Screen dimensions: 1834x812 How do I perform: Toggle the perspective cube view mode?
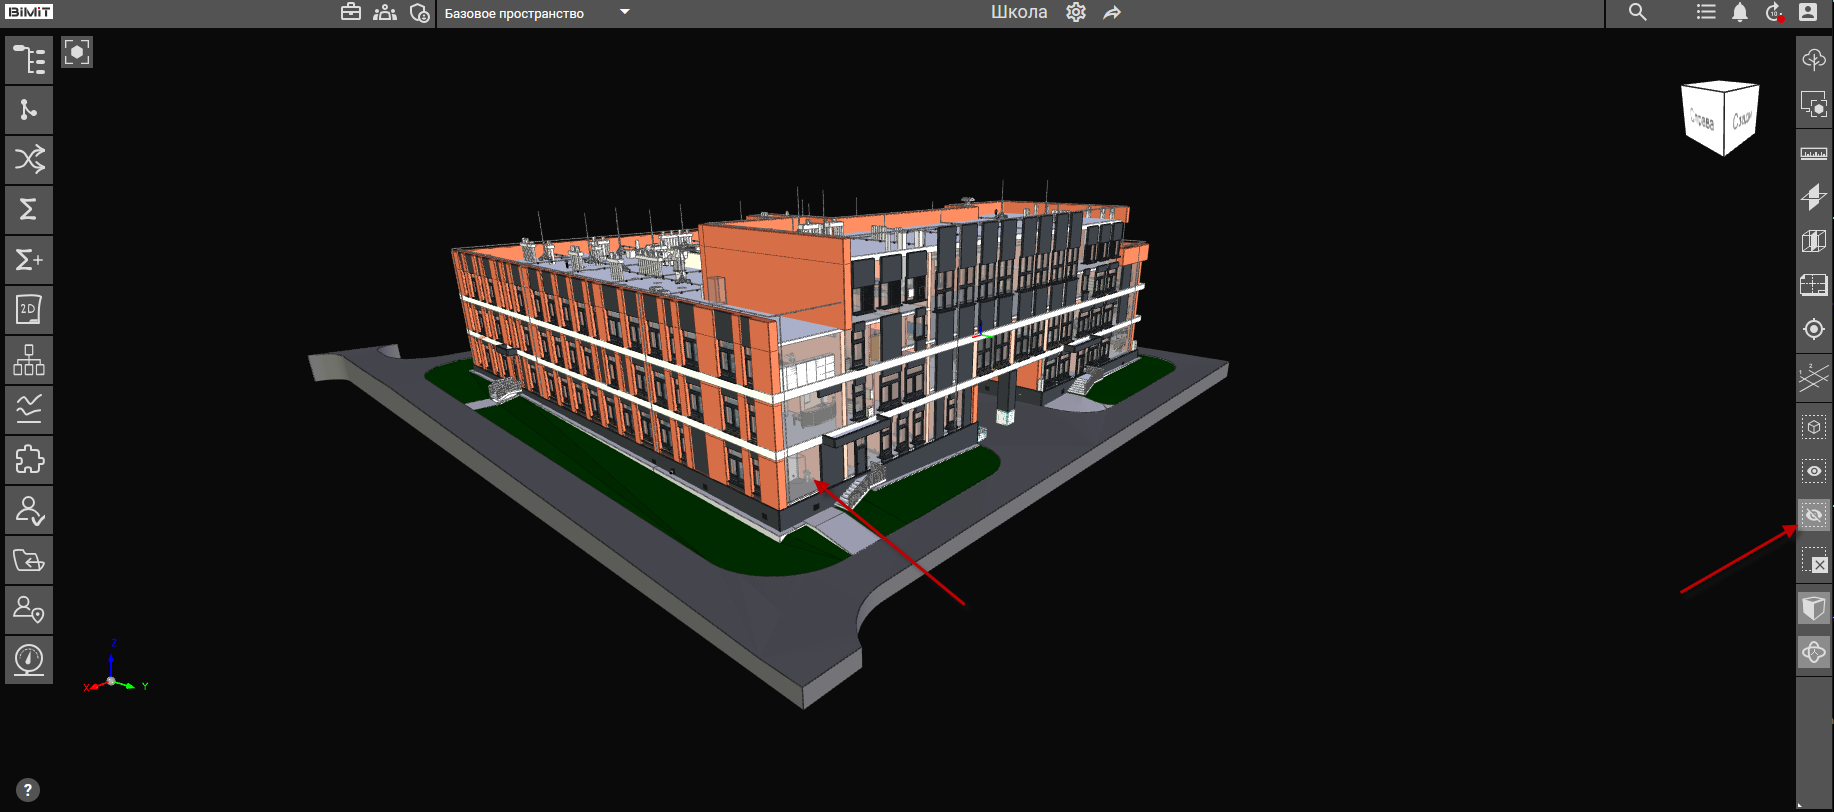(x=1814, y=608)
